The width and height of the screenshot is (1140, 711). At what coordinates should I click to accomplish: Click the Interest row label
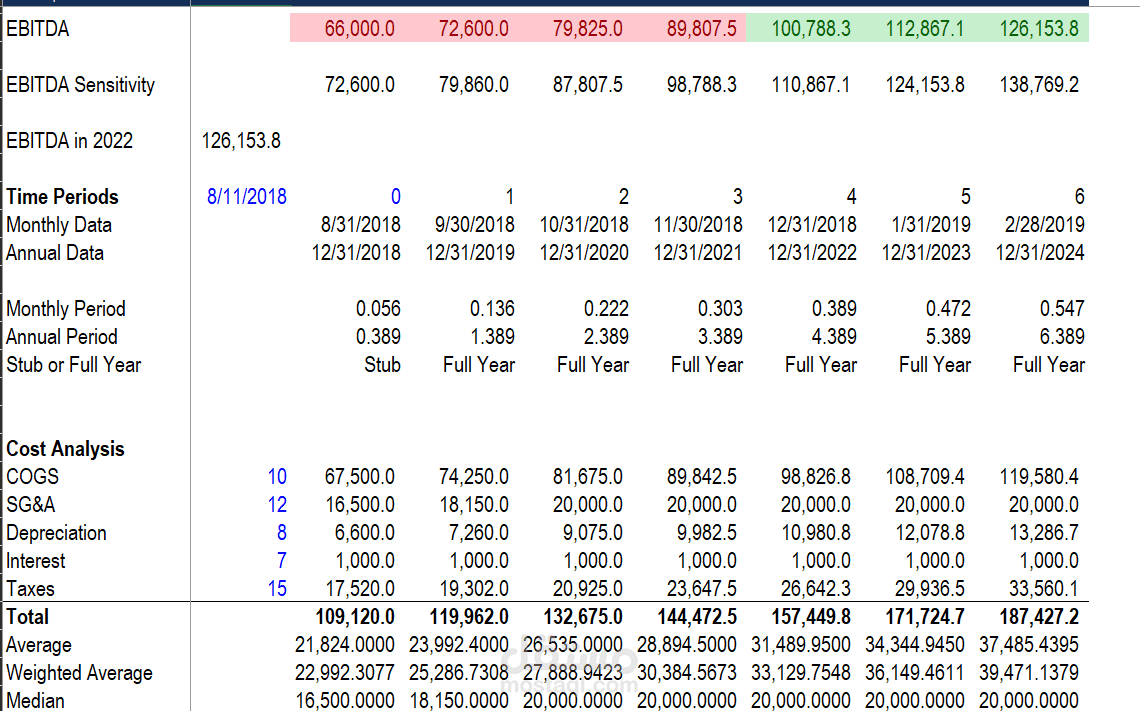(36, 561)
